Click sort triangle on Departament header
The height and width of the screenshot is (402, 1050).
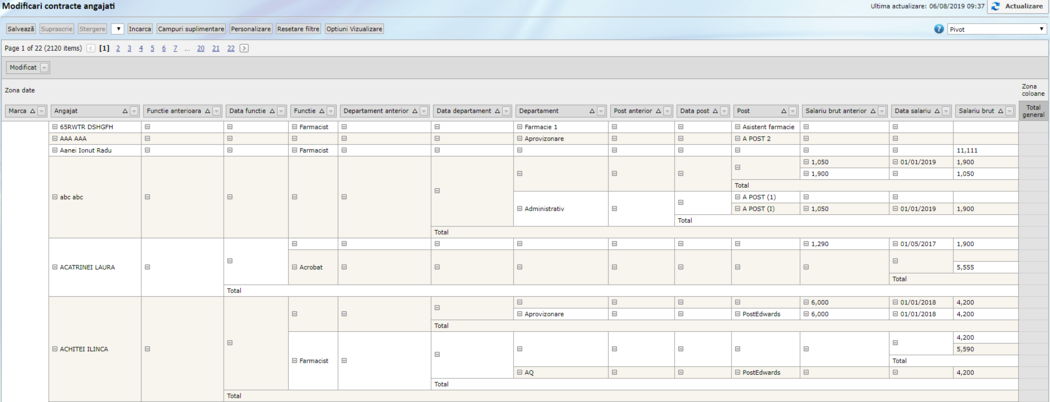(591, 111)
